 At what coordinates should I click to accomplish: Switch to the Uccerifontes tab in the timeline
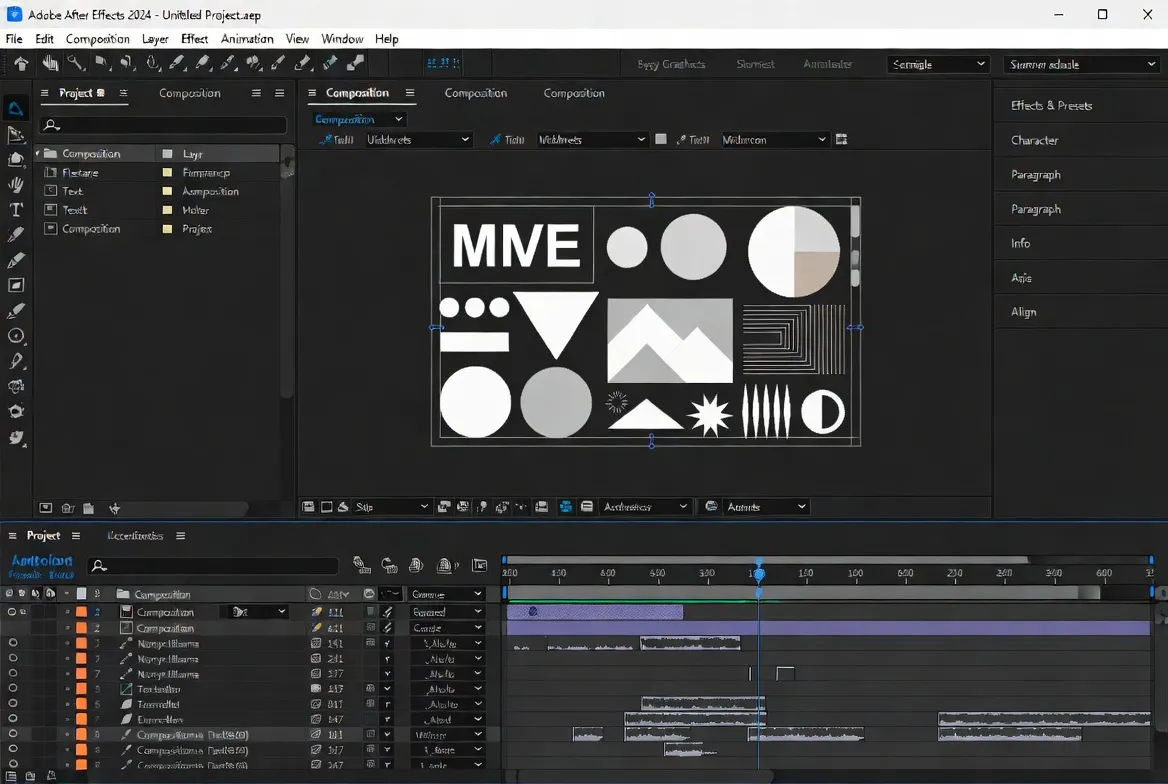(135, 536)
